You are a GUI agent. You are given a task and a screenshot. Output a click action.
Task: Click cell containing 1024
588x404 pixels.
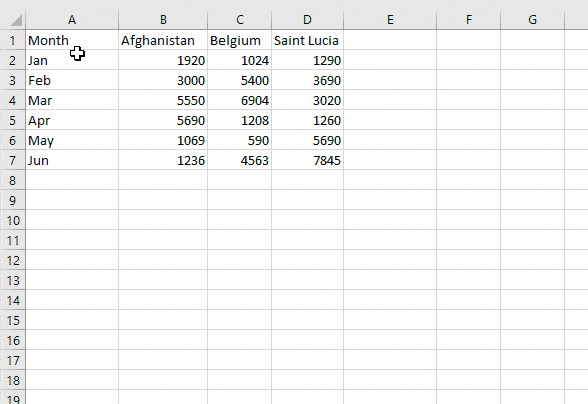tap(240, 60)
